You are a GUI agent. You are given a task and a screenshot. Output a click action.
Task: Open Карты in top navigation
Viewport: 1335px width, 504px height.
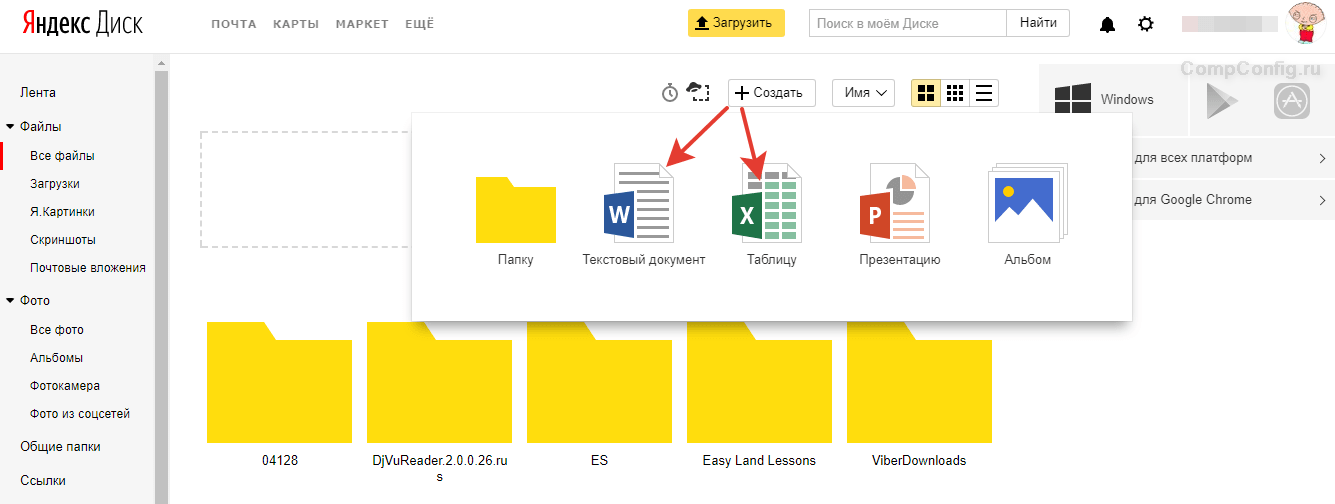tap(296, 24)
